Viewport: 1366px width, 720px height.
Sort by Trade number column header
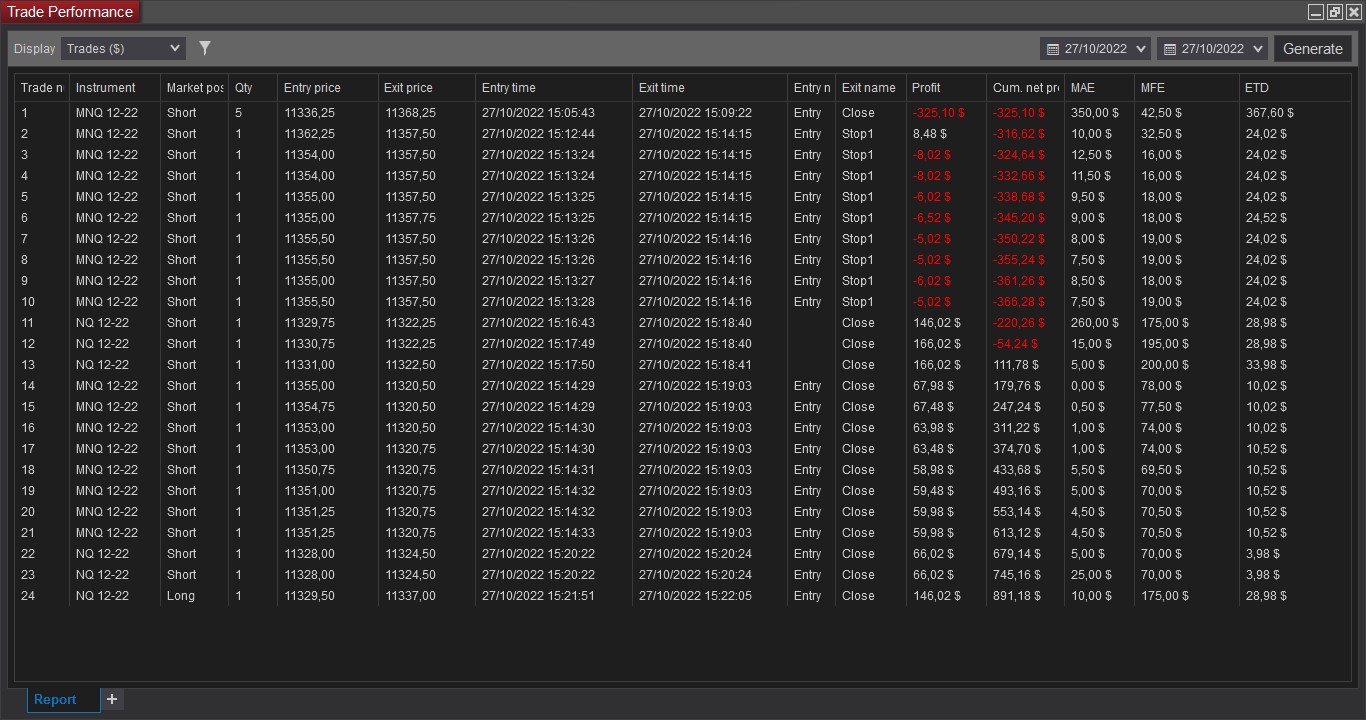click(42, 88)
